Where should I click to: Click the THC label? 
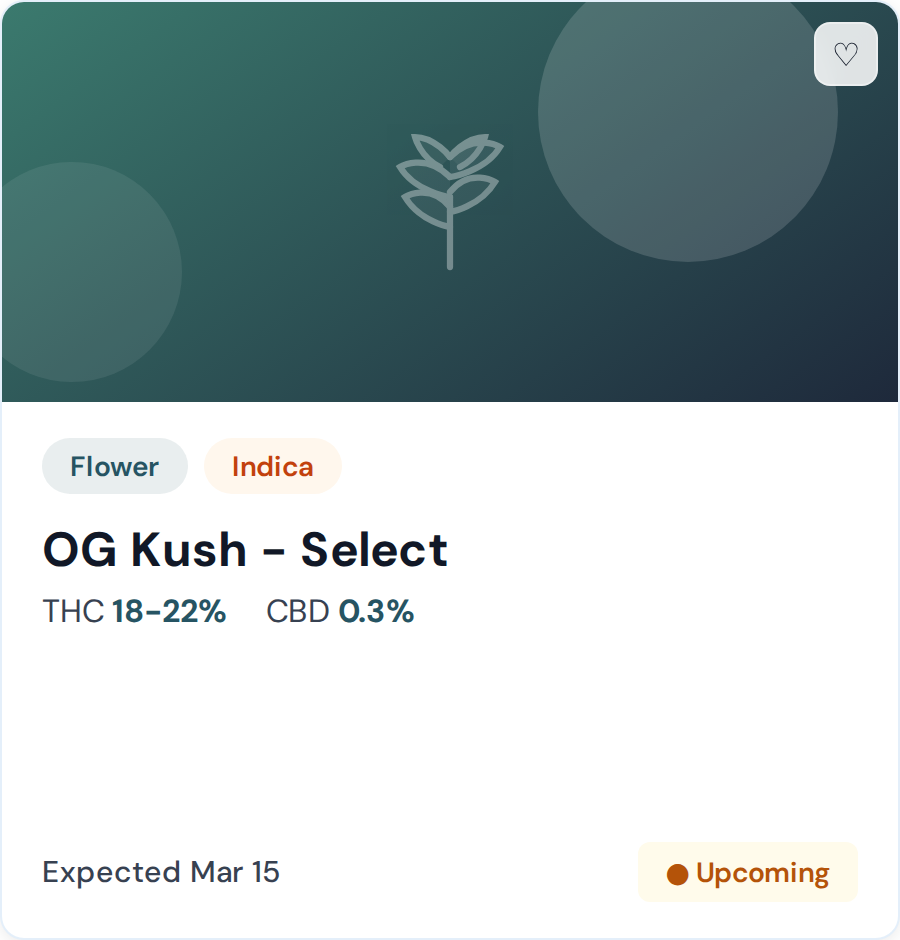click(73, 611)
